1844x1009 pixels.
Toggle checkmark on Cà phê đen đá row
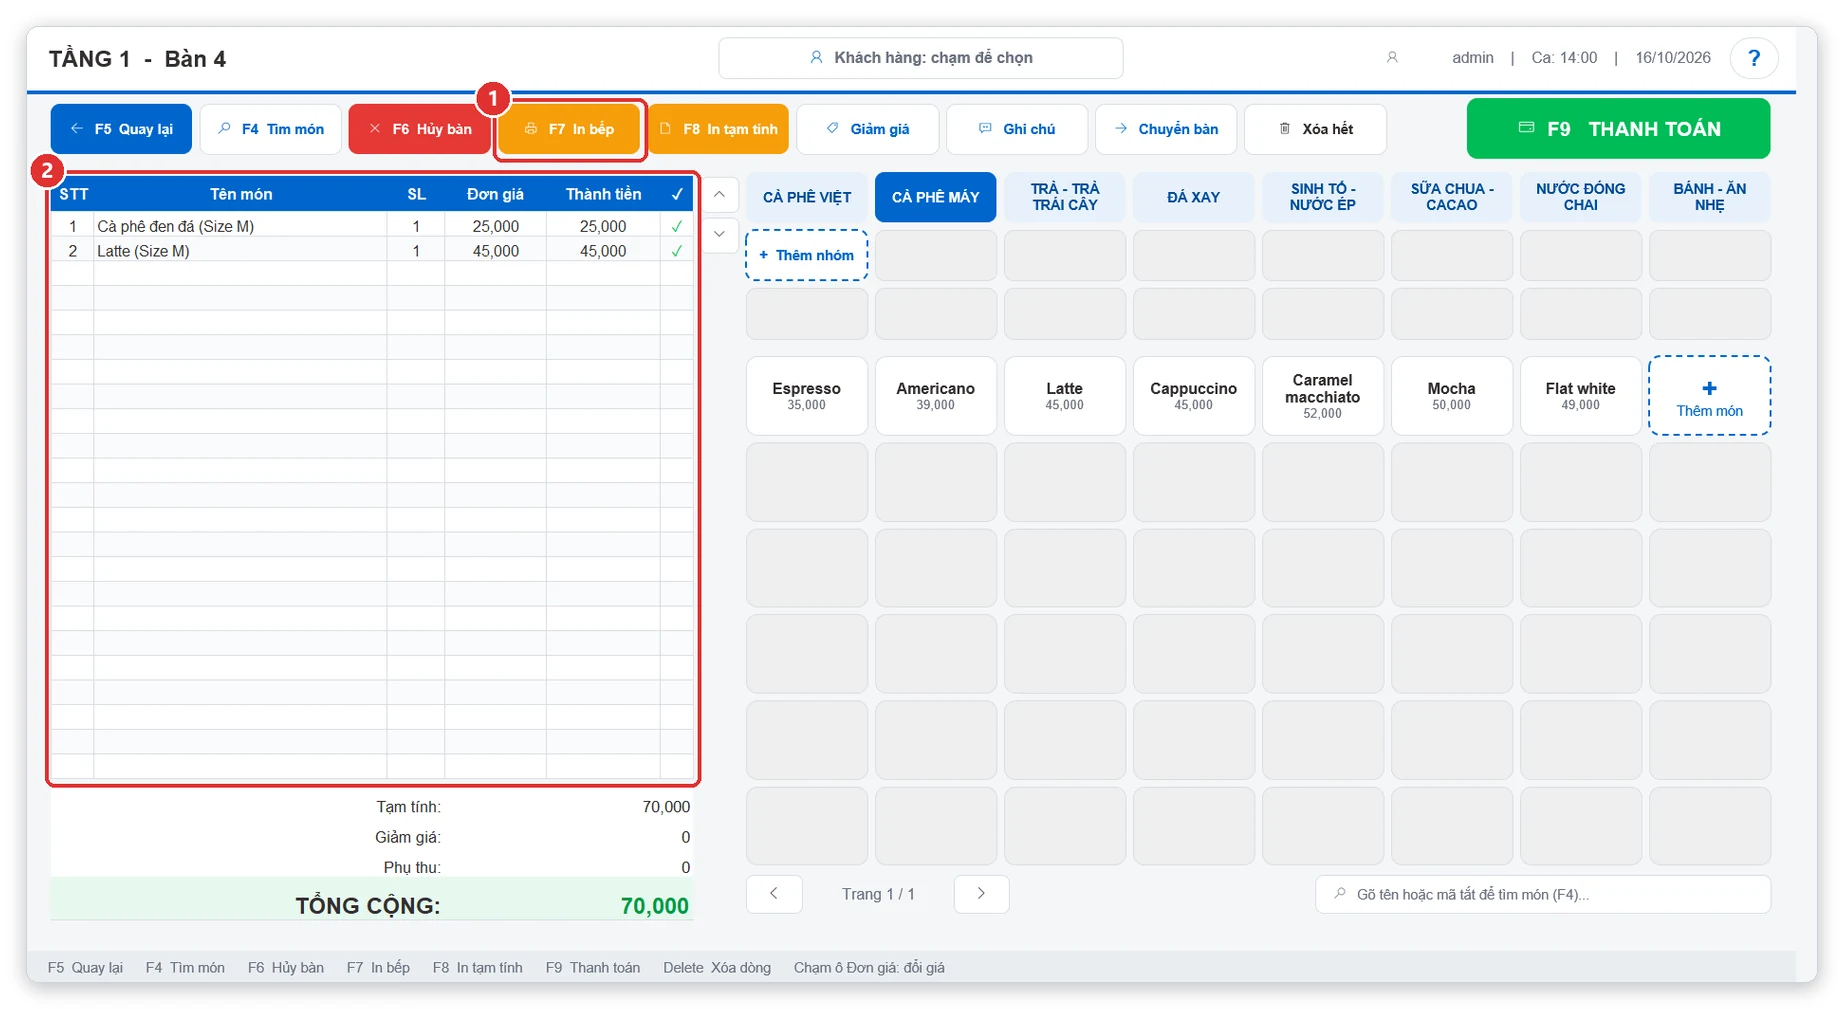pos(677,226)
